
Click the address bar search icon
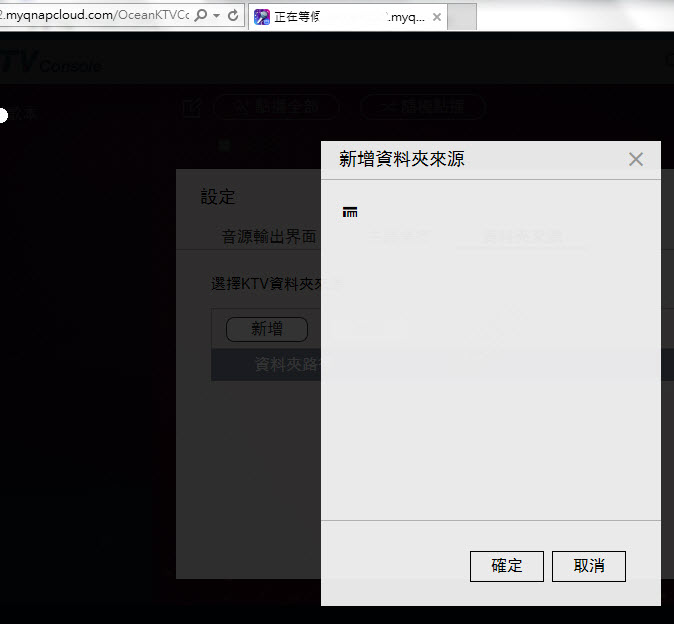[200, 15]
